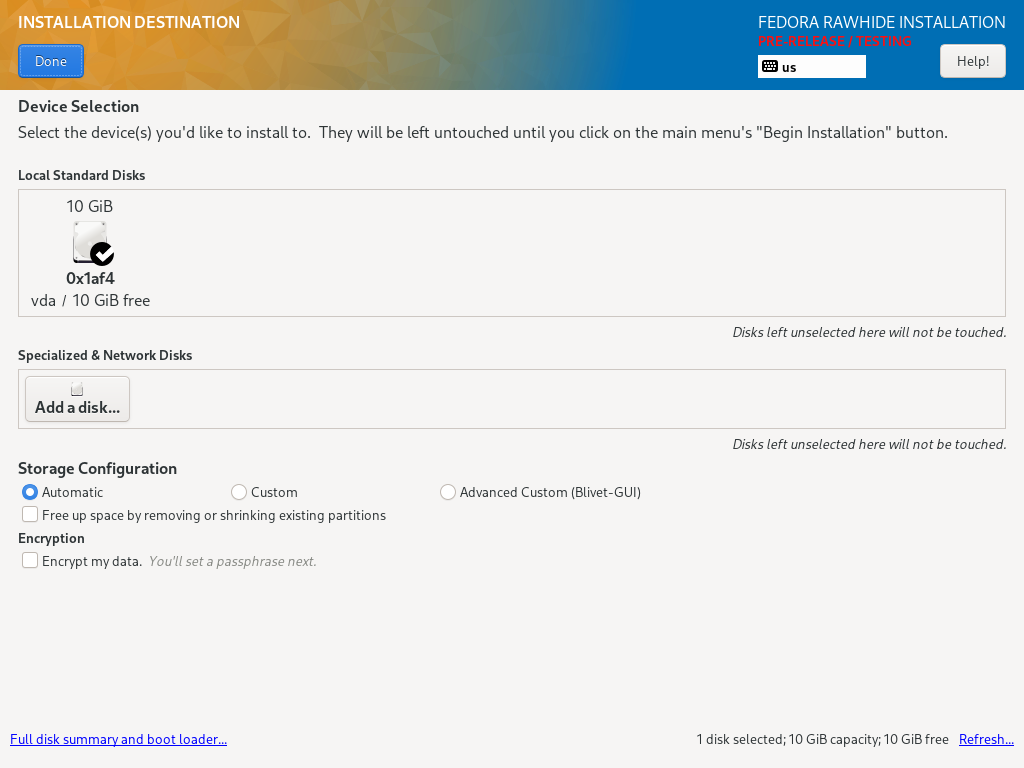Click the 'Specialized & Network Disks' label

coord(105,355)
